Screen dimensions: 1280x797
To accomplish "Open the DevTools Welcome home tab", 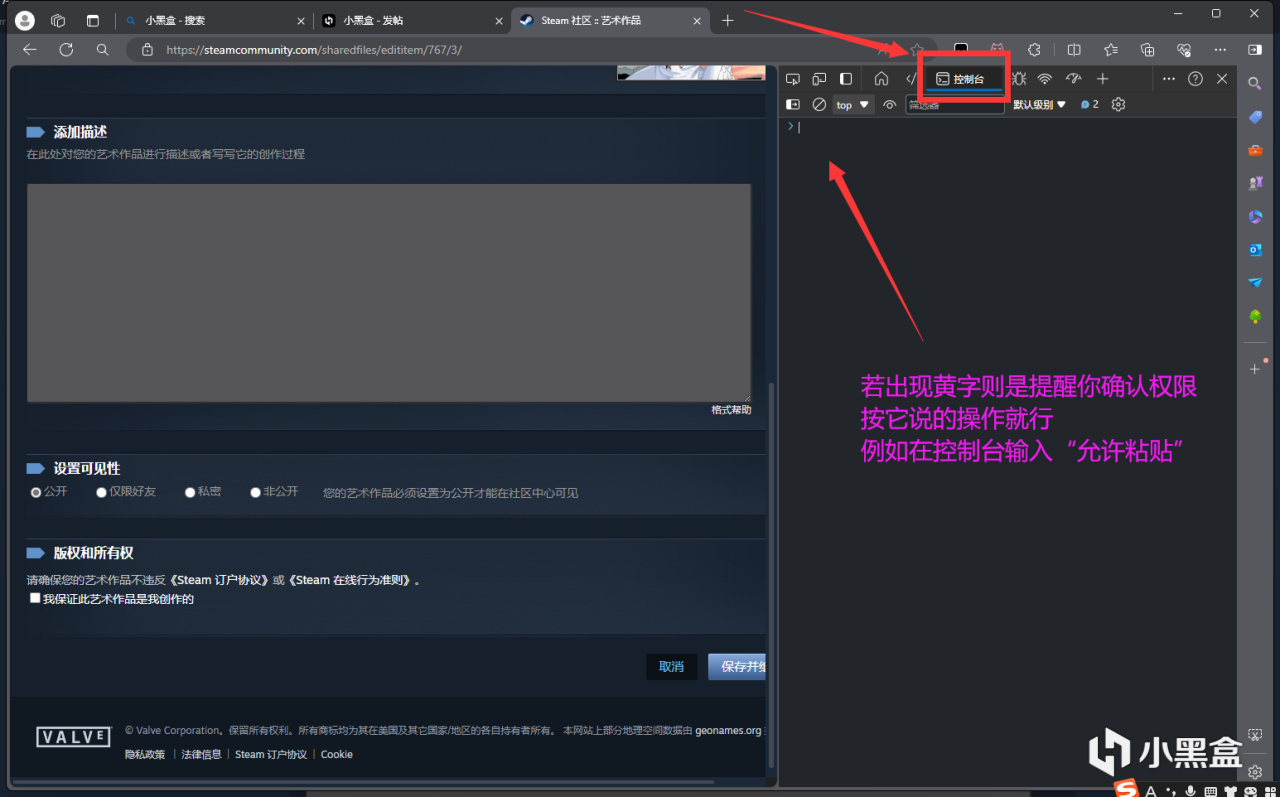I will coord(881,79).
